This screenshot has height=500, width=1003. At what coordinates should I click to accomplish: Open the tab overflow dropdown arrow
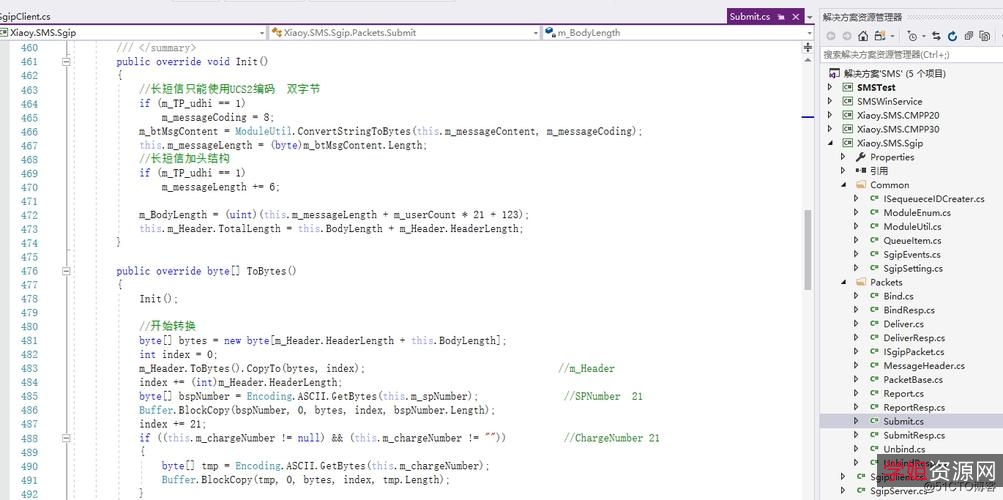(810, 17)
